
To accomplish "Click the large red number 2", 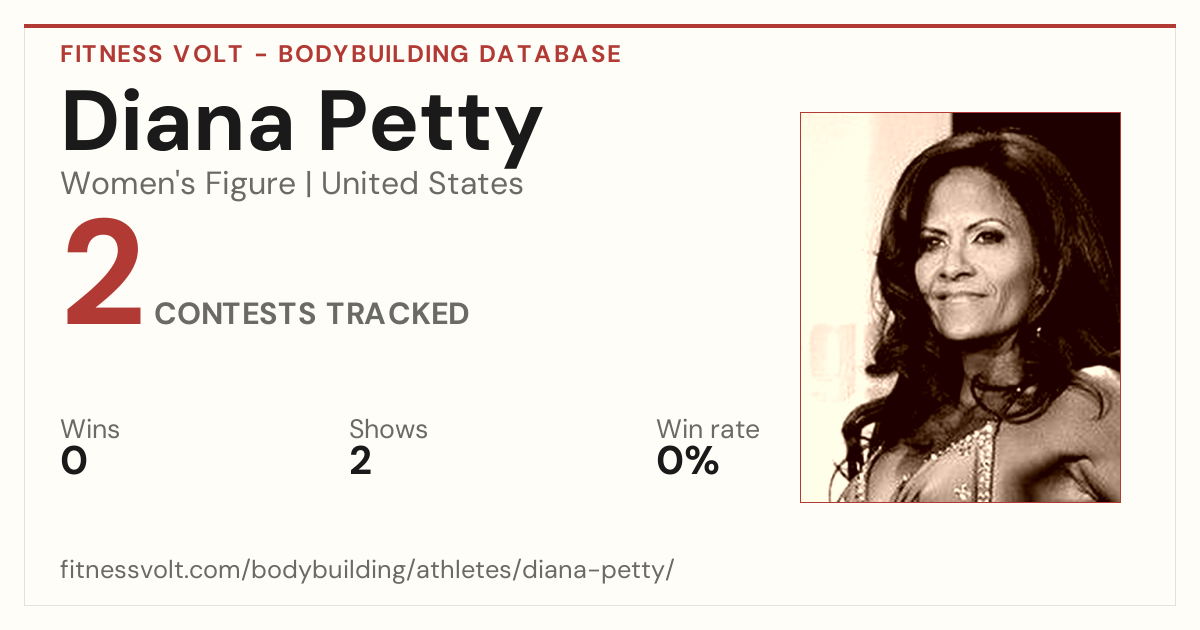I will coord(104,277).
